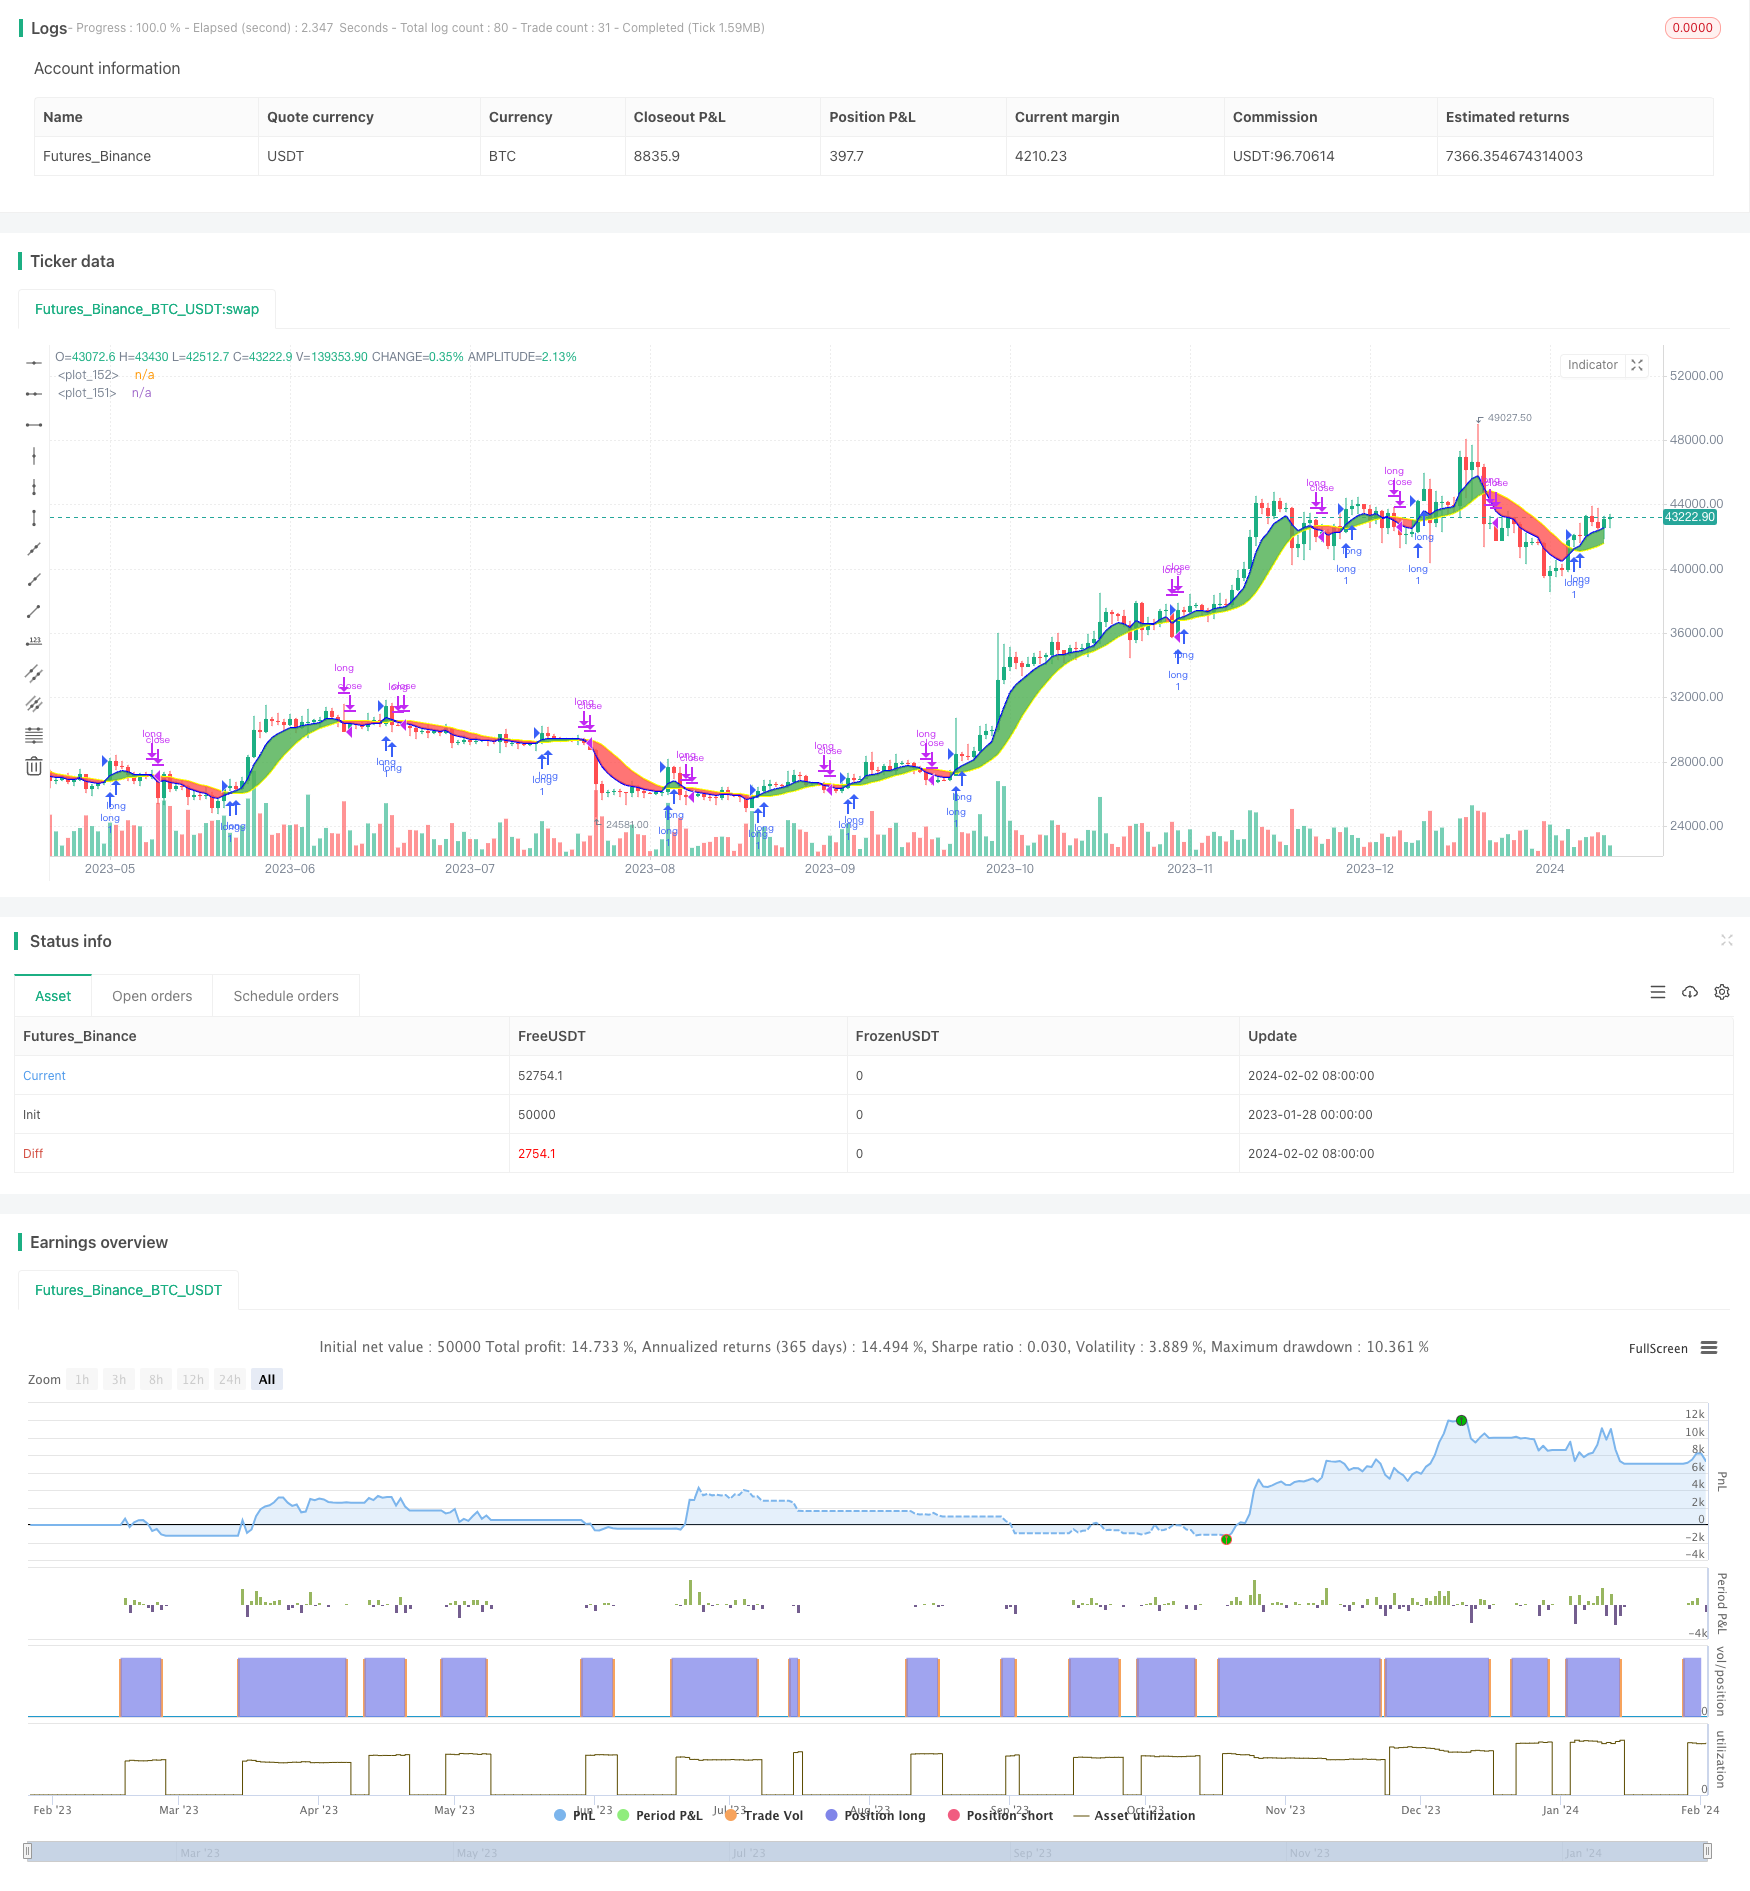Select the diagonal segment drawing tool
Viewport: 1750px width, 1891px height.
(x=34, y=611)
